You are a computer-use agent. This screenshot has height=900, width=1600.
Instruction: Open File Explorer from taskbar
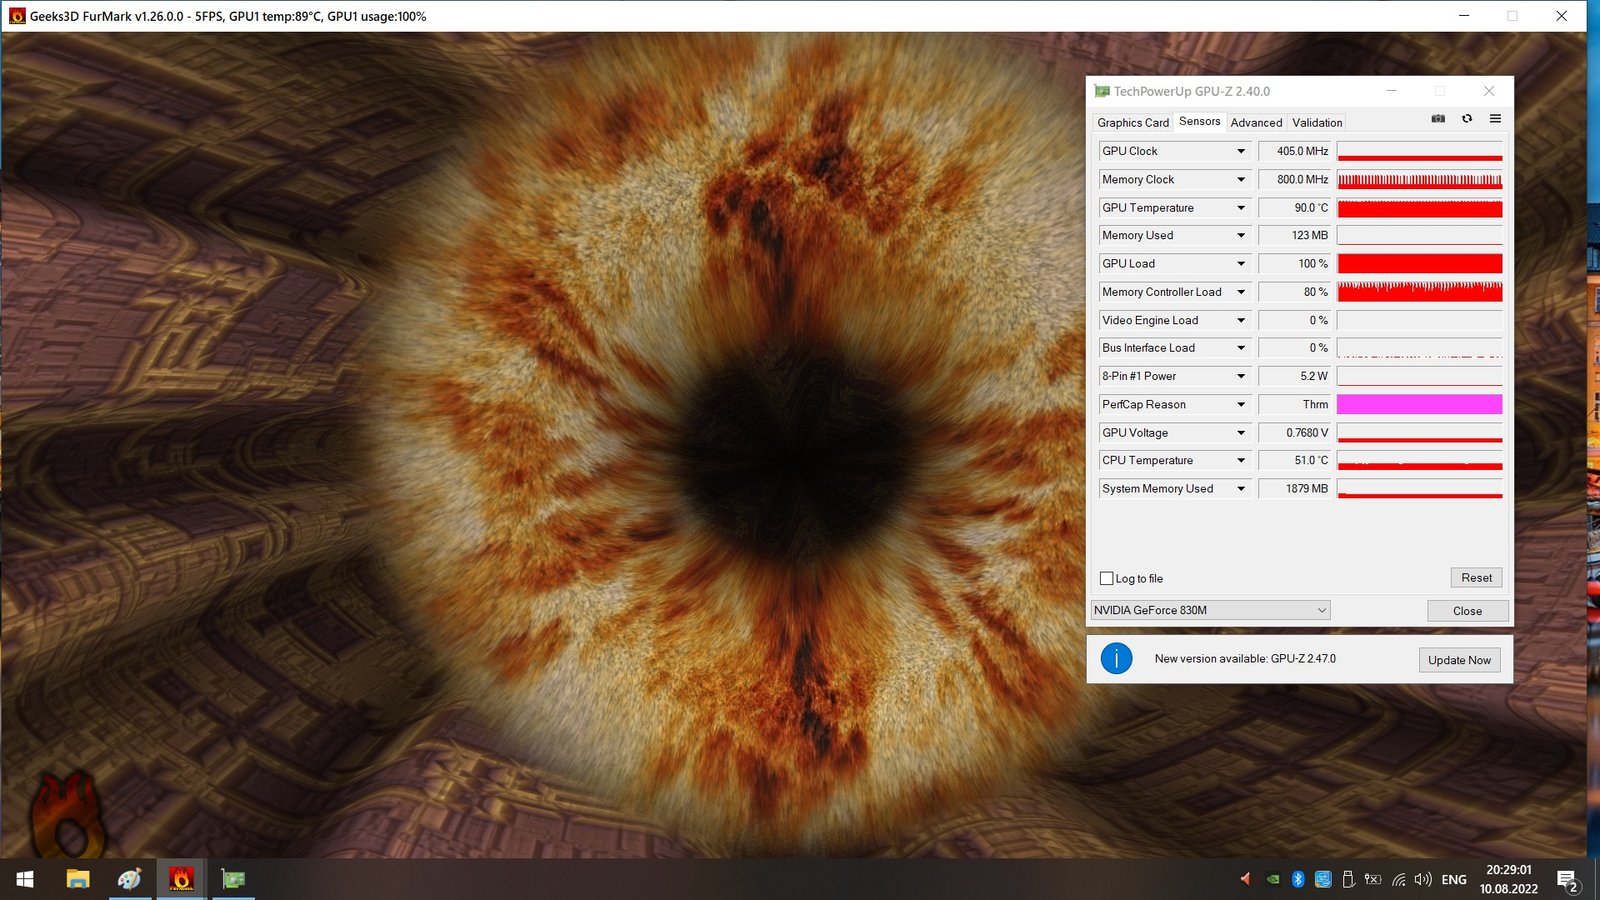(78, 879)
